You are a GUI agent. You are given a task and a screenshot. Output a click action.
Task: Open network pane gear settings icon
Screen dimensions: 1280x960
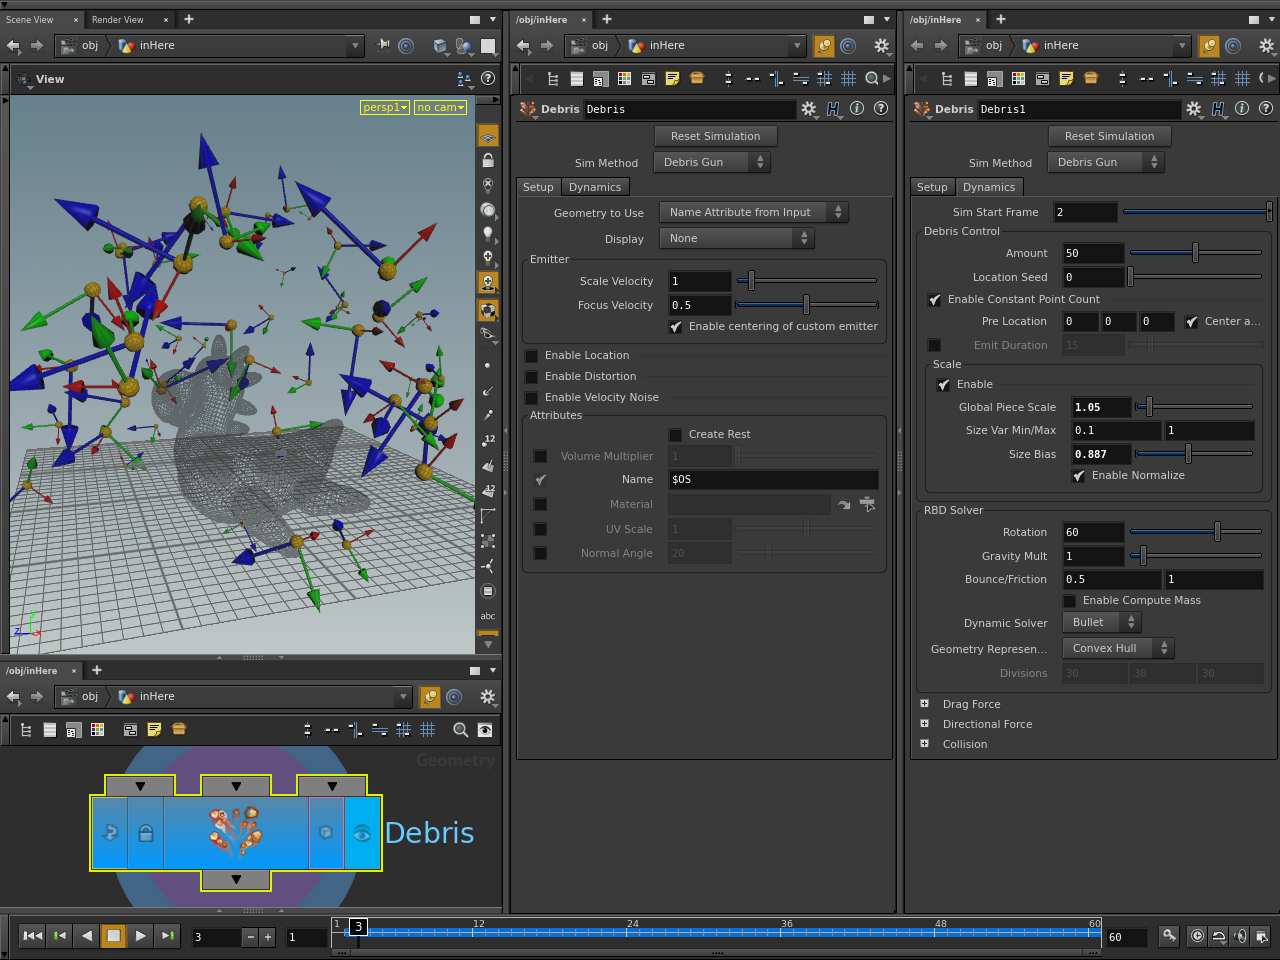click(488, 696)
